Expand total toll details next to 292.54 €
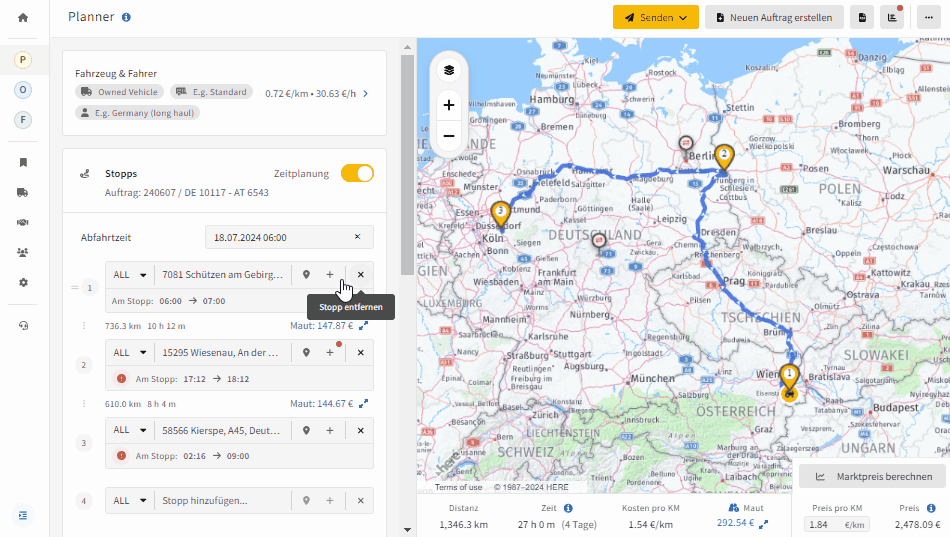This screenshot has height=537, width=950. coord(763,524)
